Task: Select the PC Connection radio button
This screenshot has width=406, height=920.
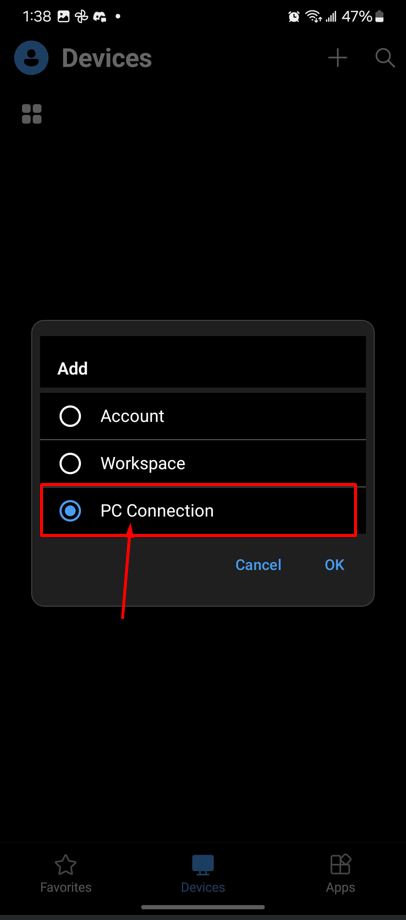Action: click(70, 511)
